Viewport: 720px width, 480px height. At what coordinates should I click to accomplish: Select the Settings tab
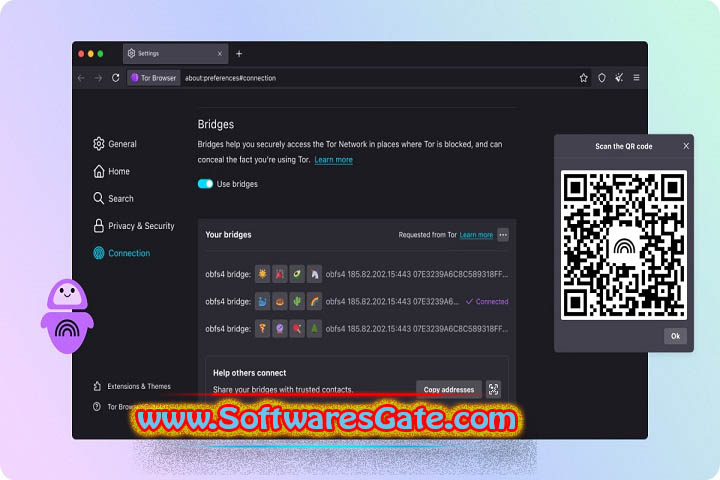pos(175,54)
